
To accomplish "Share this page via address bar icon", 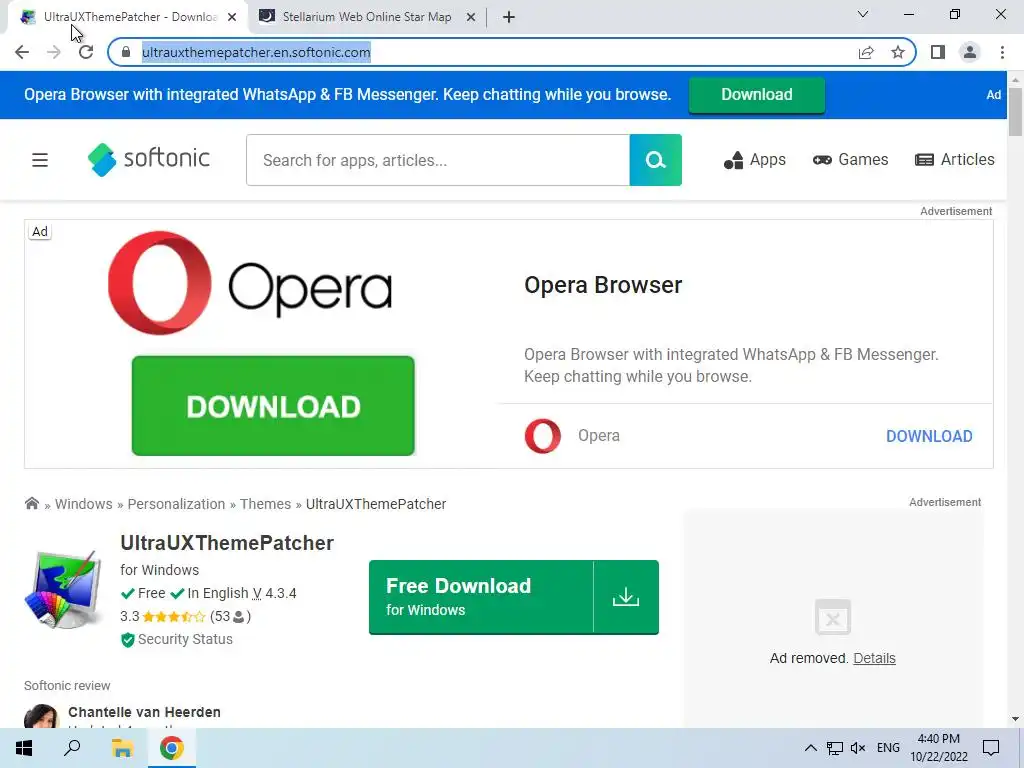I will coord(866,52).
